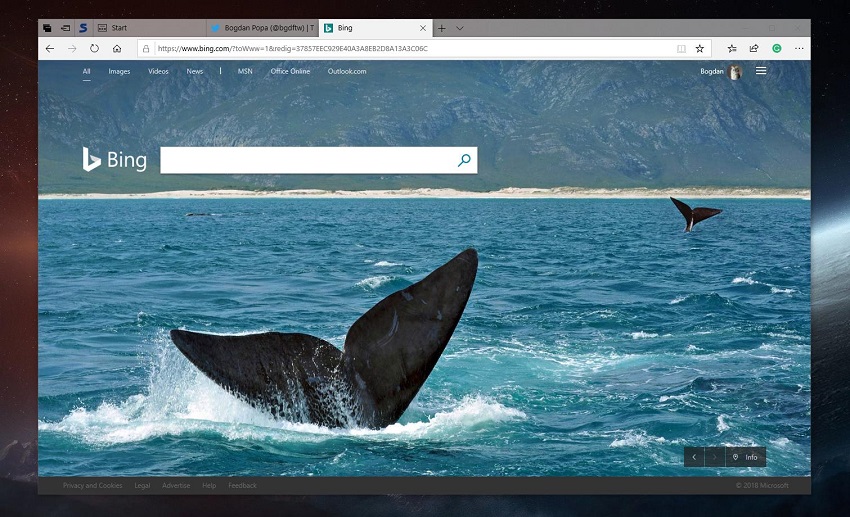Open the Bing hamburger menu
The image size is (850, 517).
click(x=761, y=71)
